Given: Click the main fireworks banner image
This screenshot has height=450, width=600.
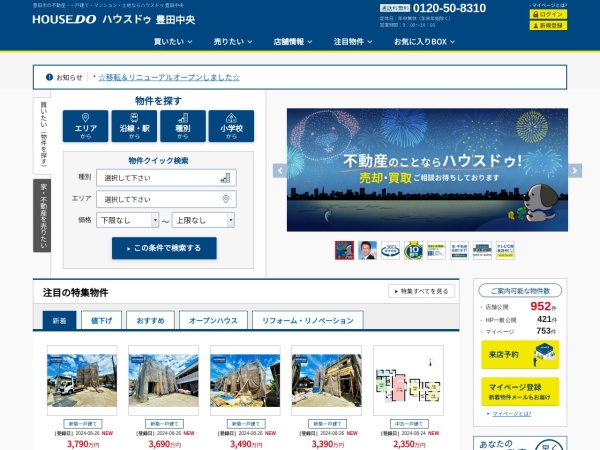Looking at the screenshot, I should [x=427, y=170].
